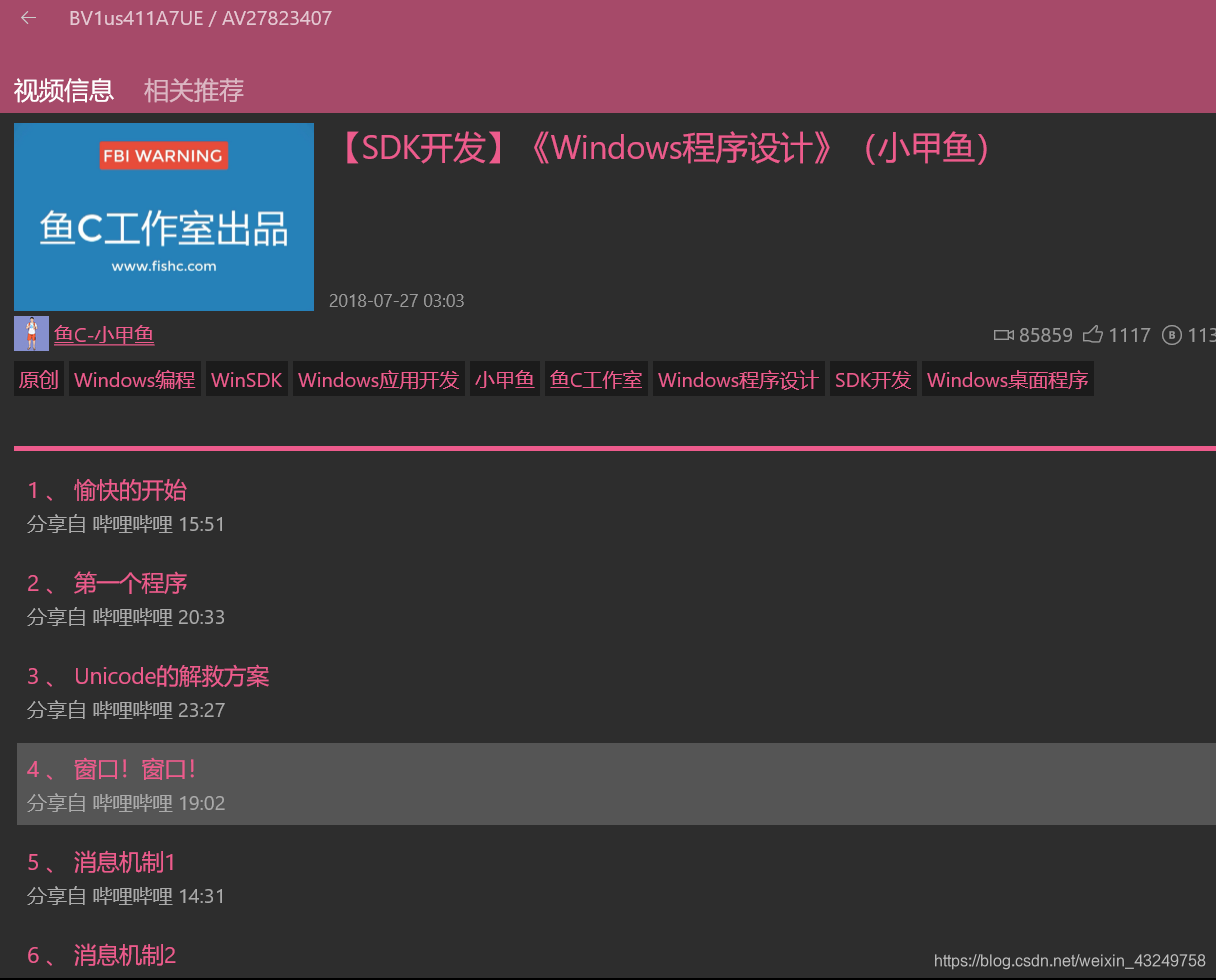Image resolution: width=1216 pixels, height=980 pixels.
Task: Switch to the 相关推荐 tab
Action: [x=194, y=91]
